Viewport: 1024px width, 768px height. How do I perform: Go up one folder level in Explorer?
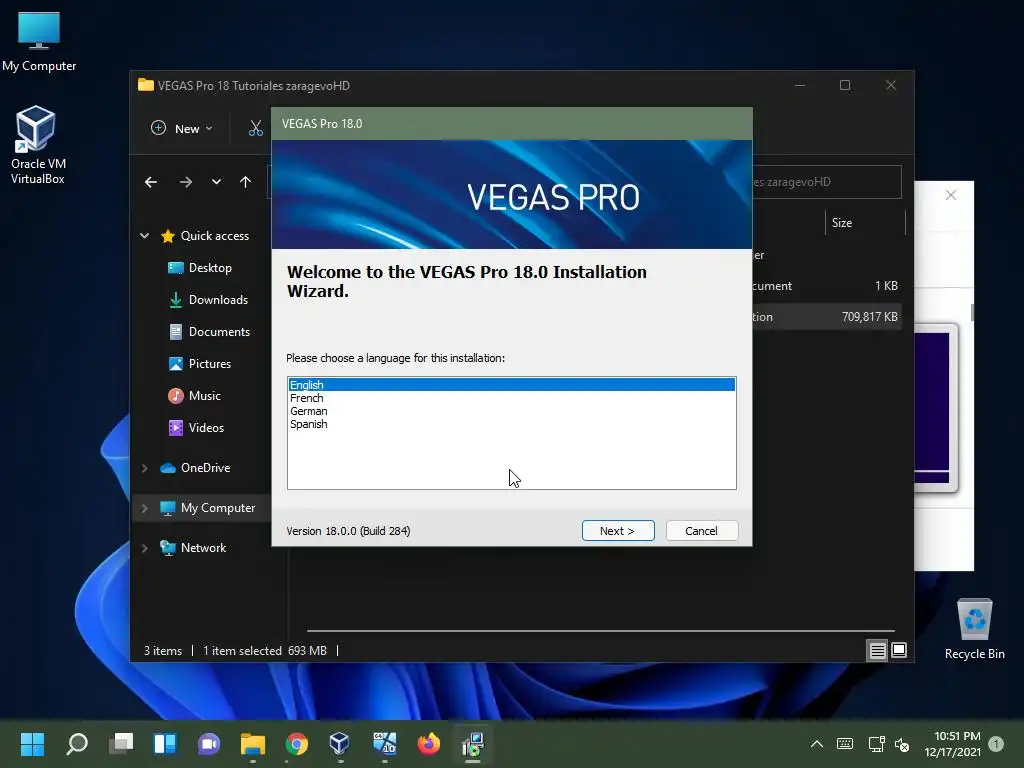(245, 182)
